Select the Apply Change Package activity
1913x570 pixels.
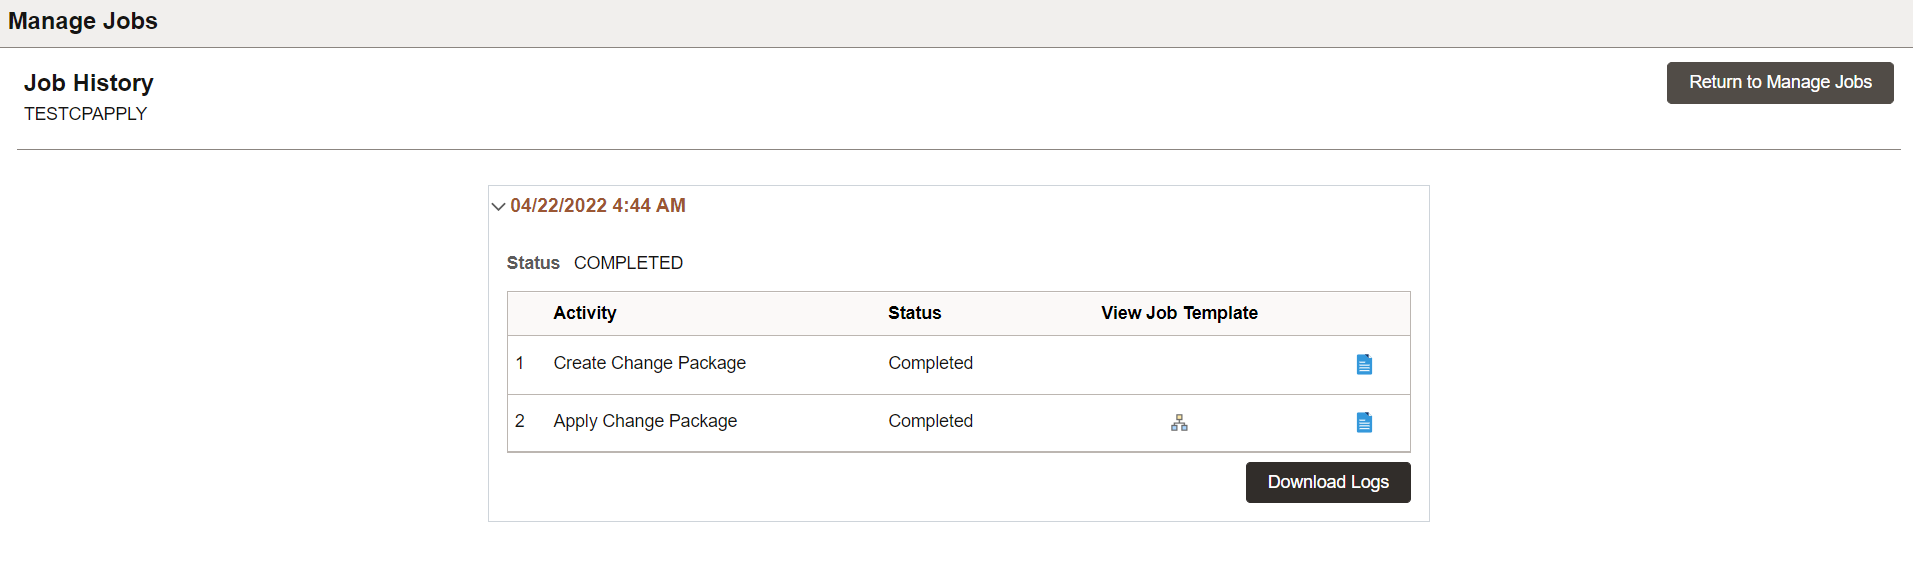pyautogui.click(x=645, y=421)
